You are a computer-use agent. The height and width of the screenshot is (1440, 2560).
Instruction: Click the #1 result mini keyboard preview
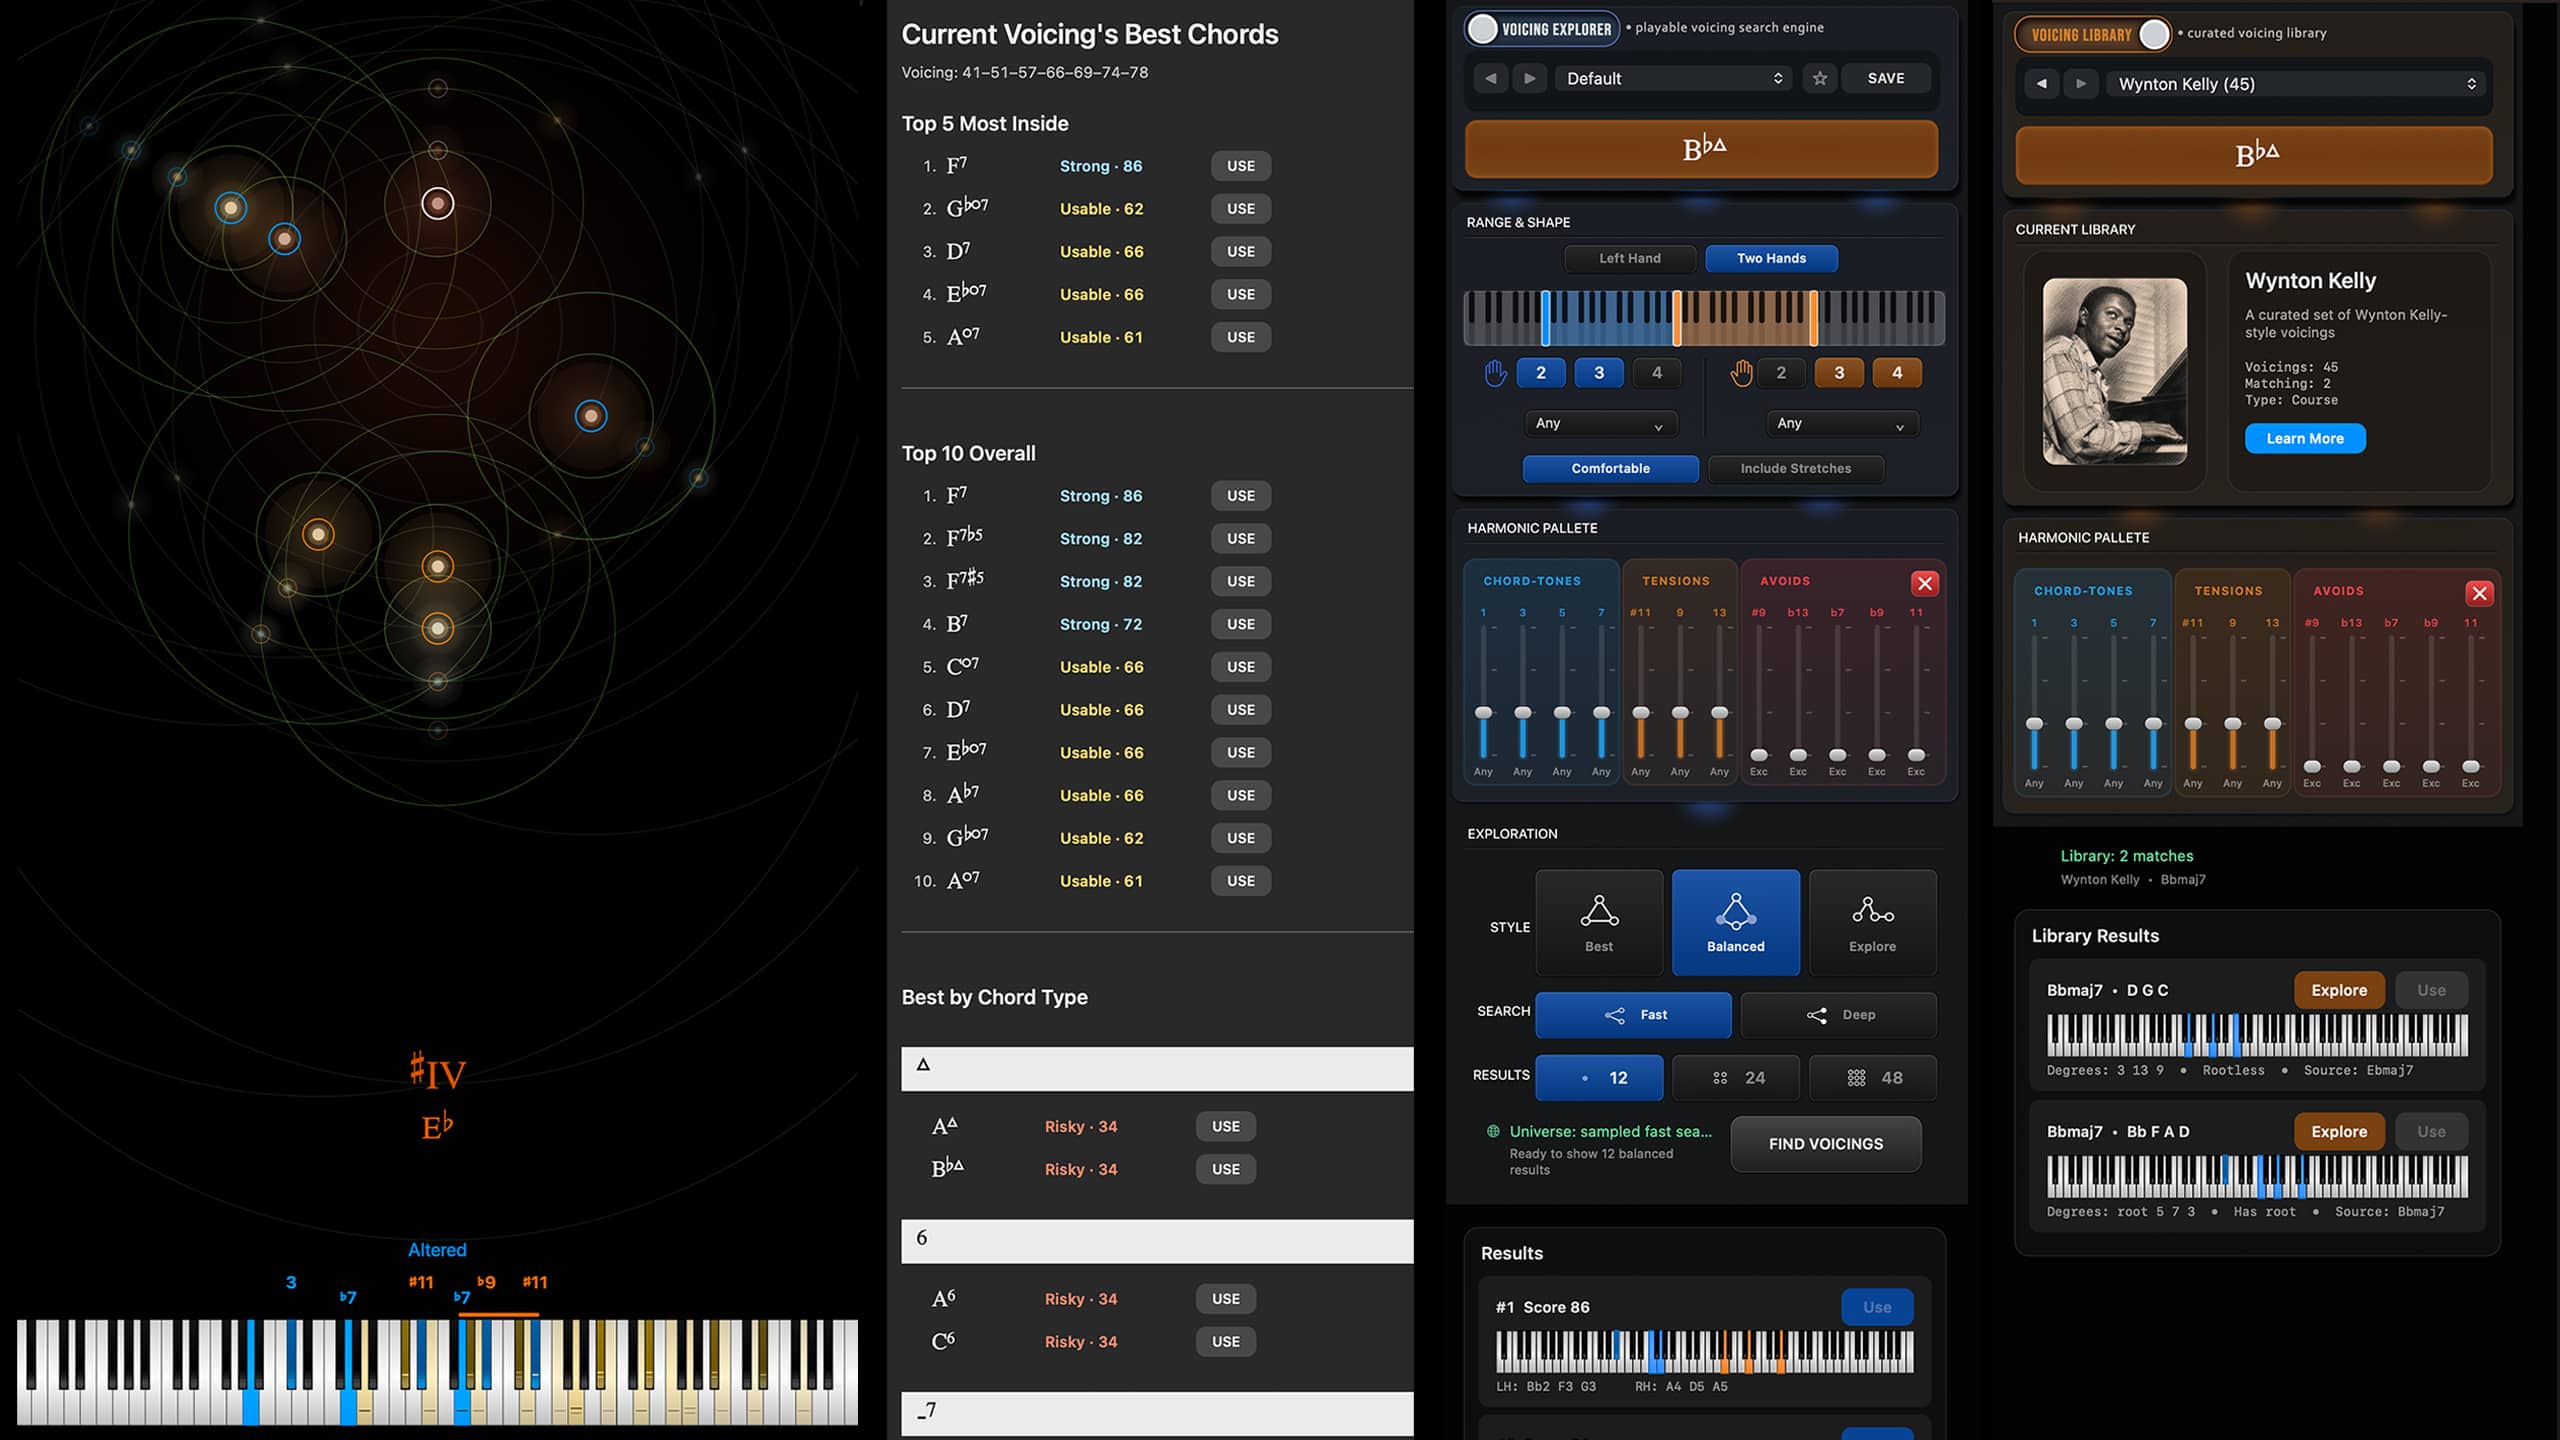(1704, 1351)
